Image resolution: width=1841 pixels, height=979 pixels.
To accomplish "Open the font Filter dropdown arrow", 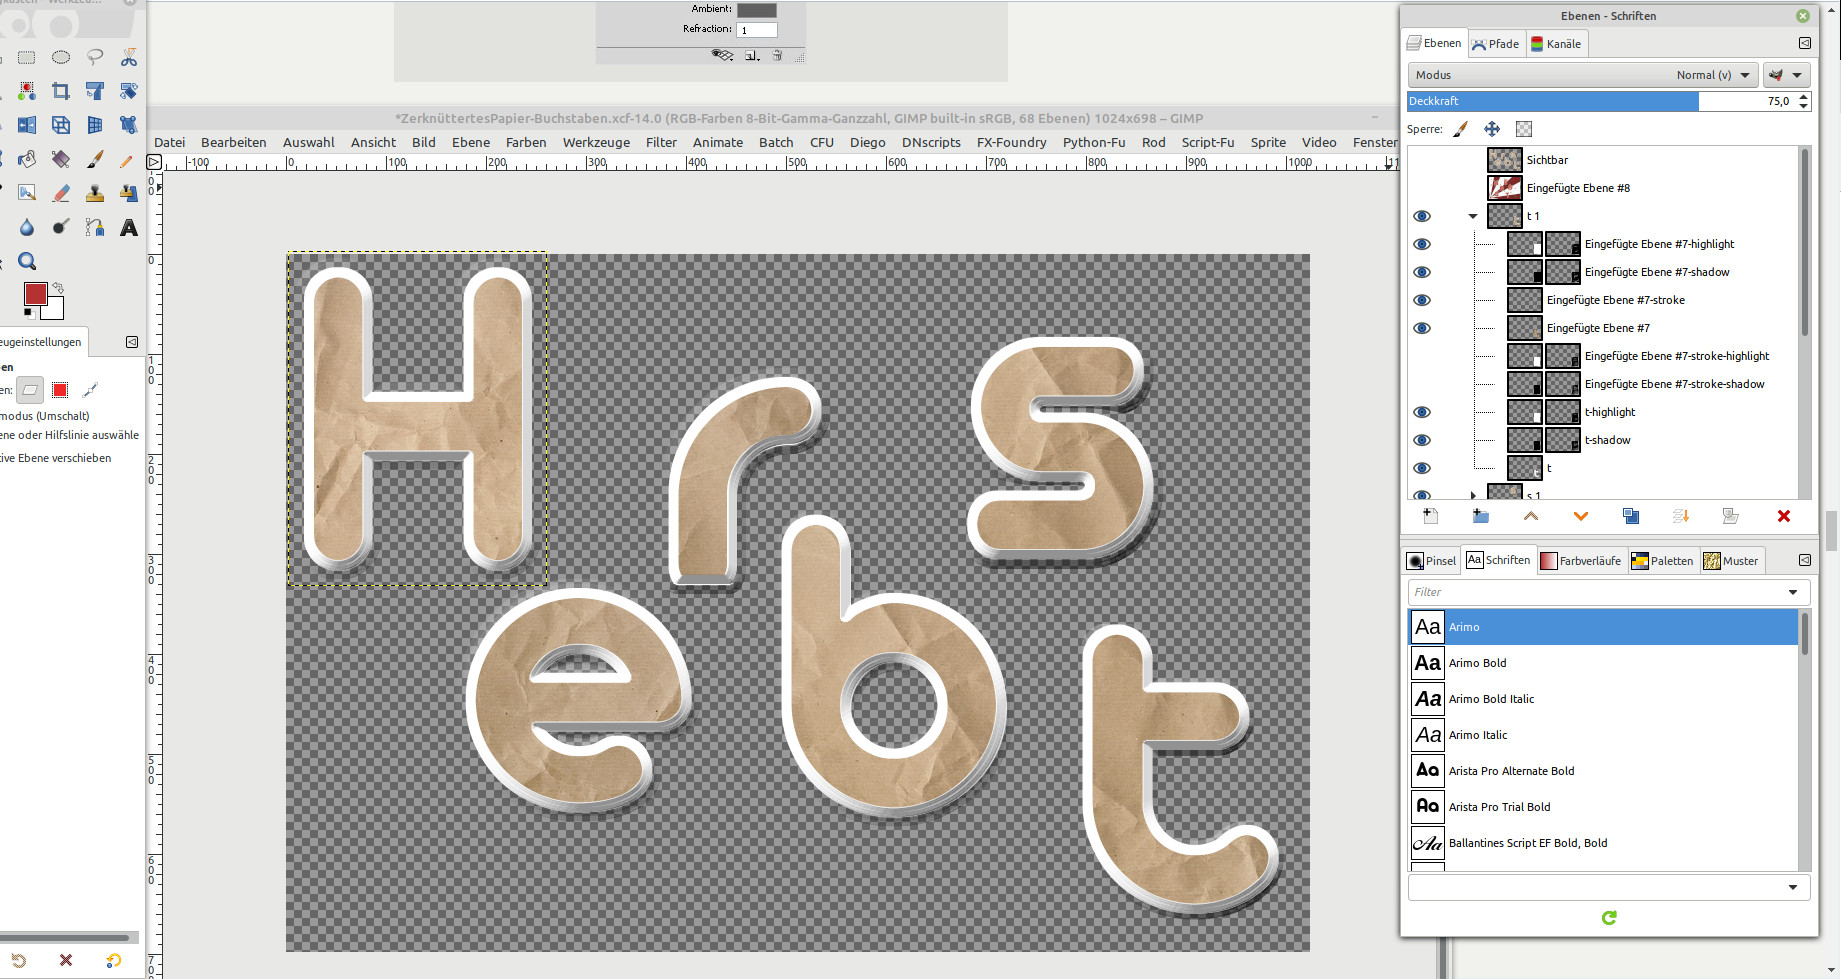I will (x=1793, y=592).
